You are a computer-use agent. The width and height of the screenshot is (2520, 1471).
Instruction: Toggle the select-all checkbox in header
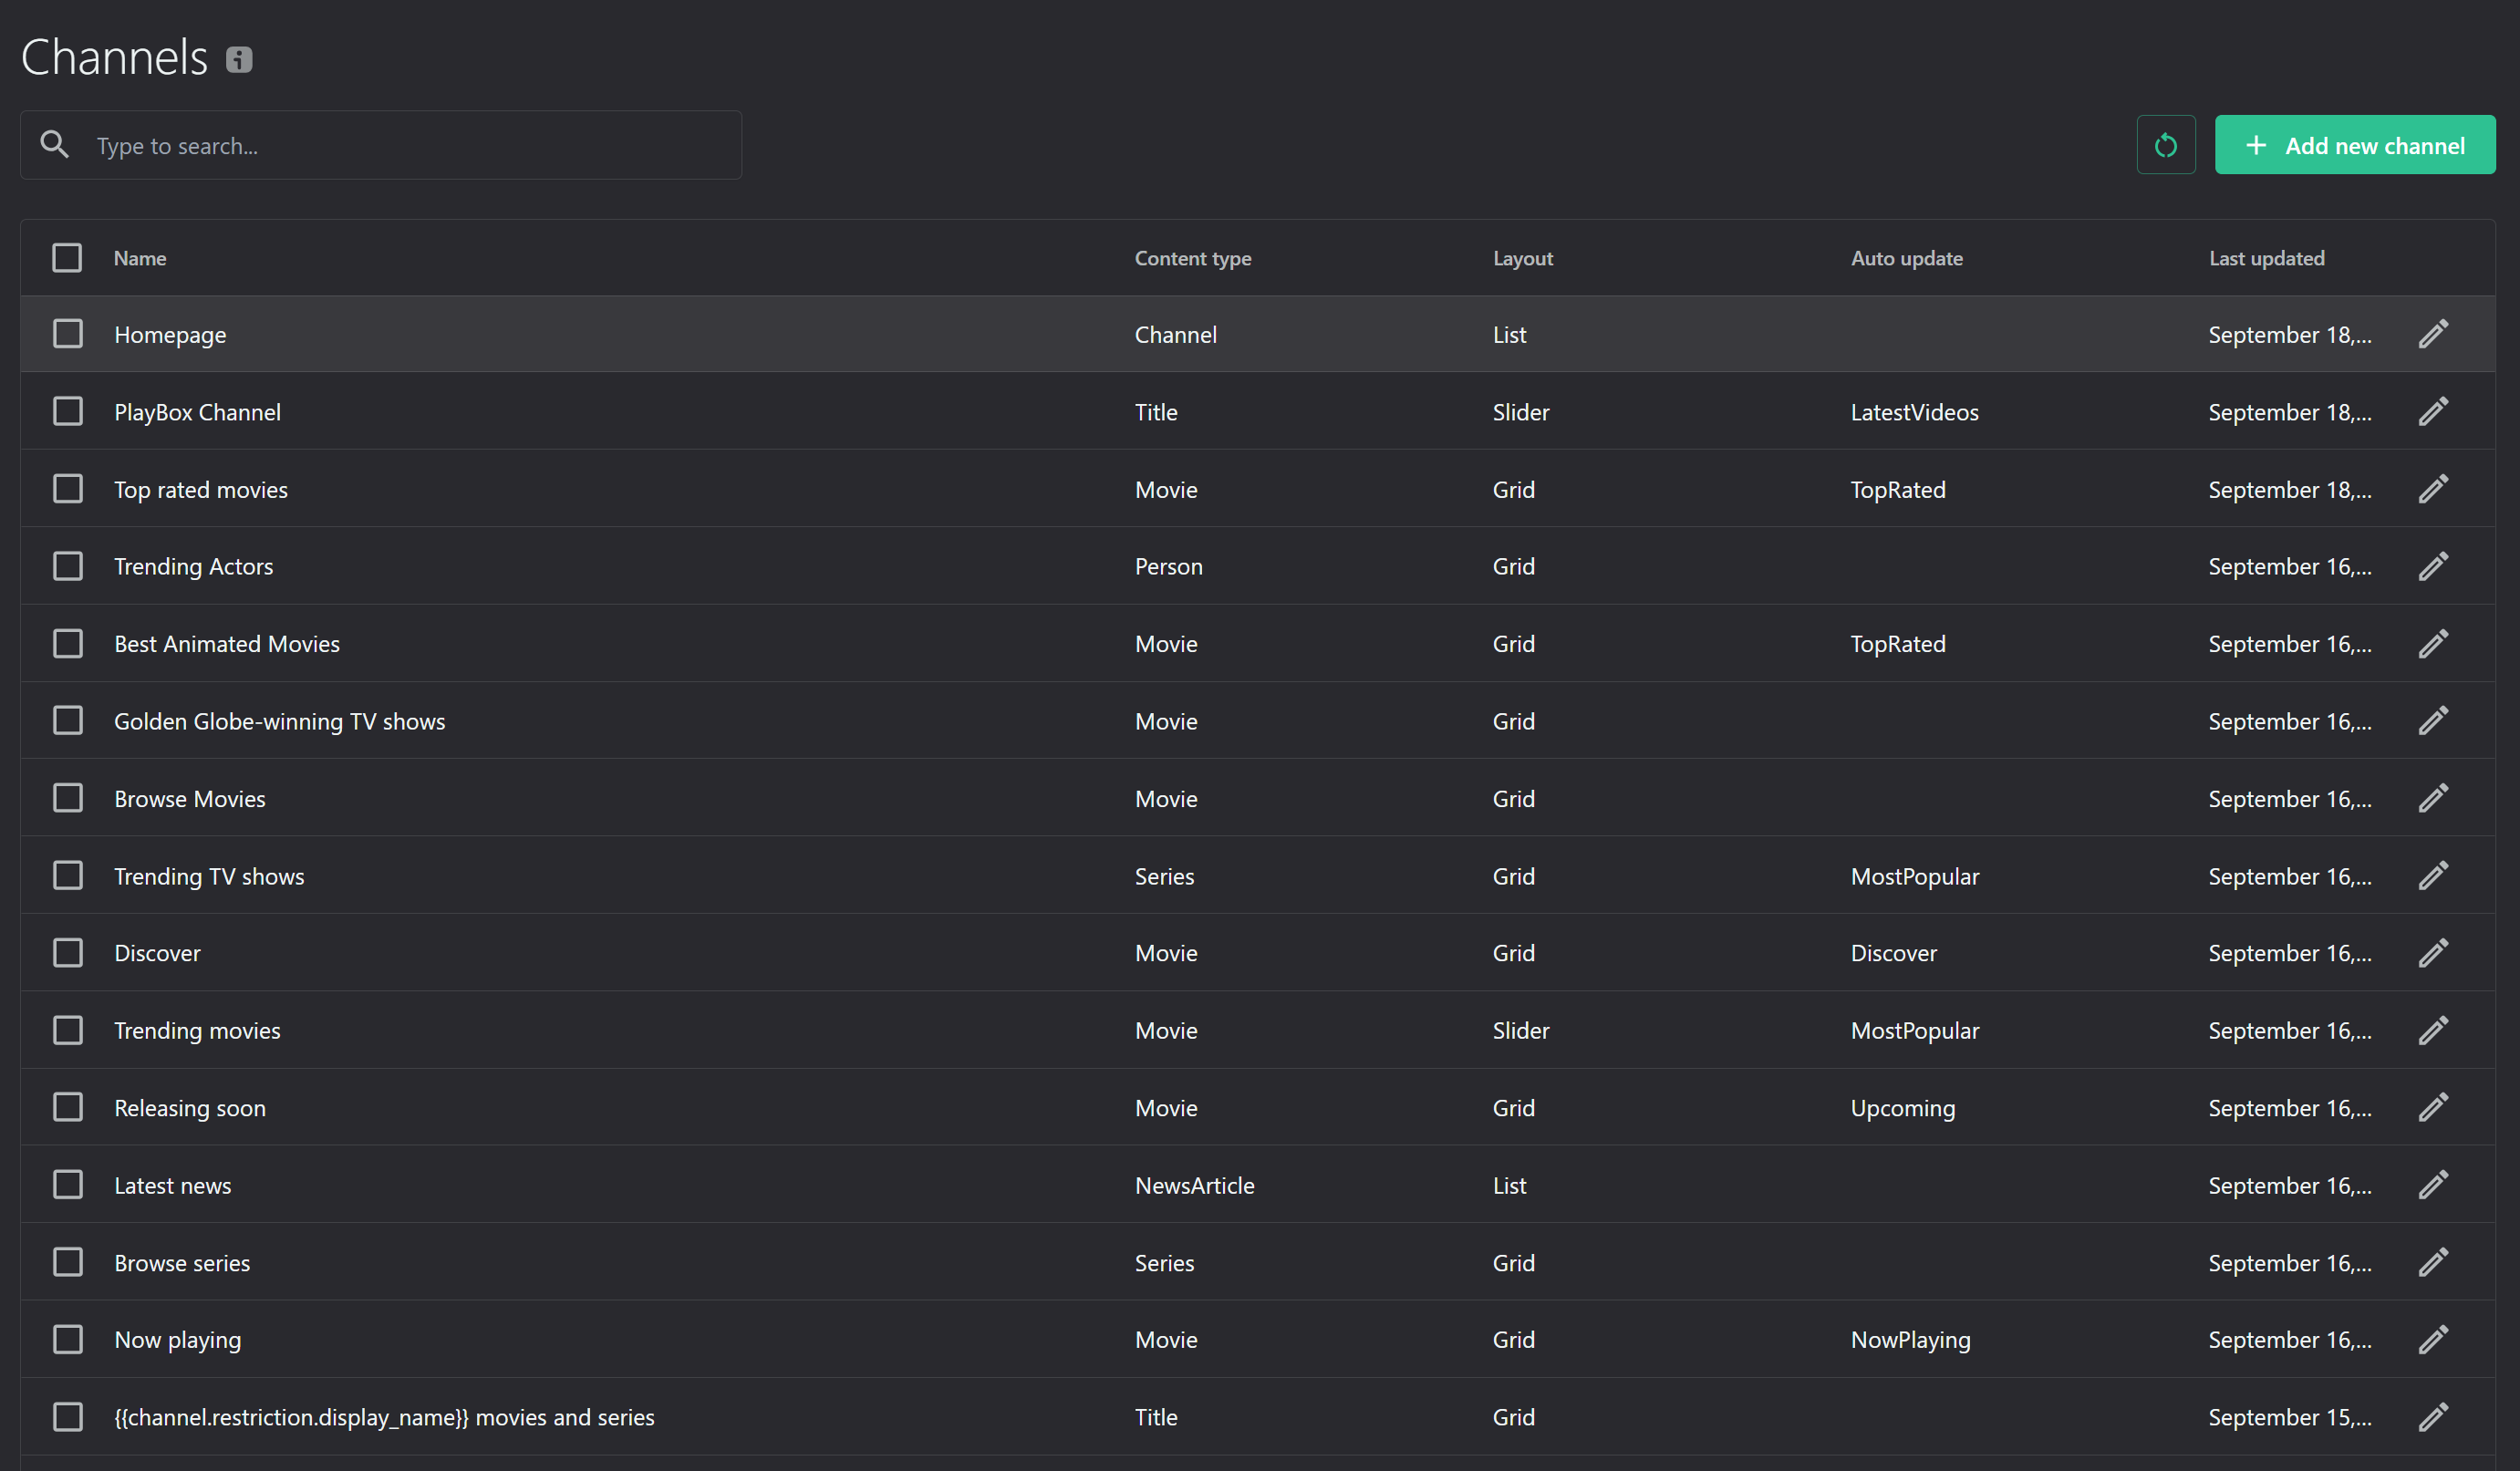(67, 258)
